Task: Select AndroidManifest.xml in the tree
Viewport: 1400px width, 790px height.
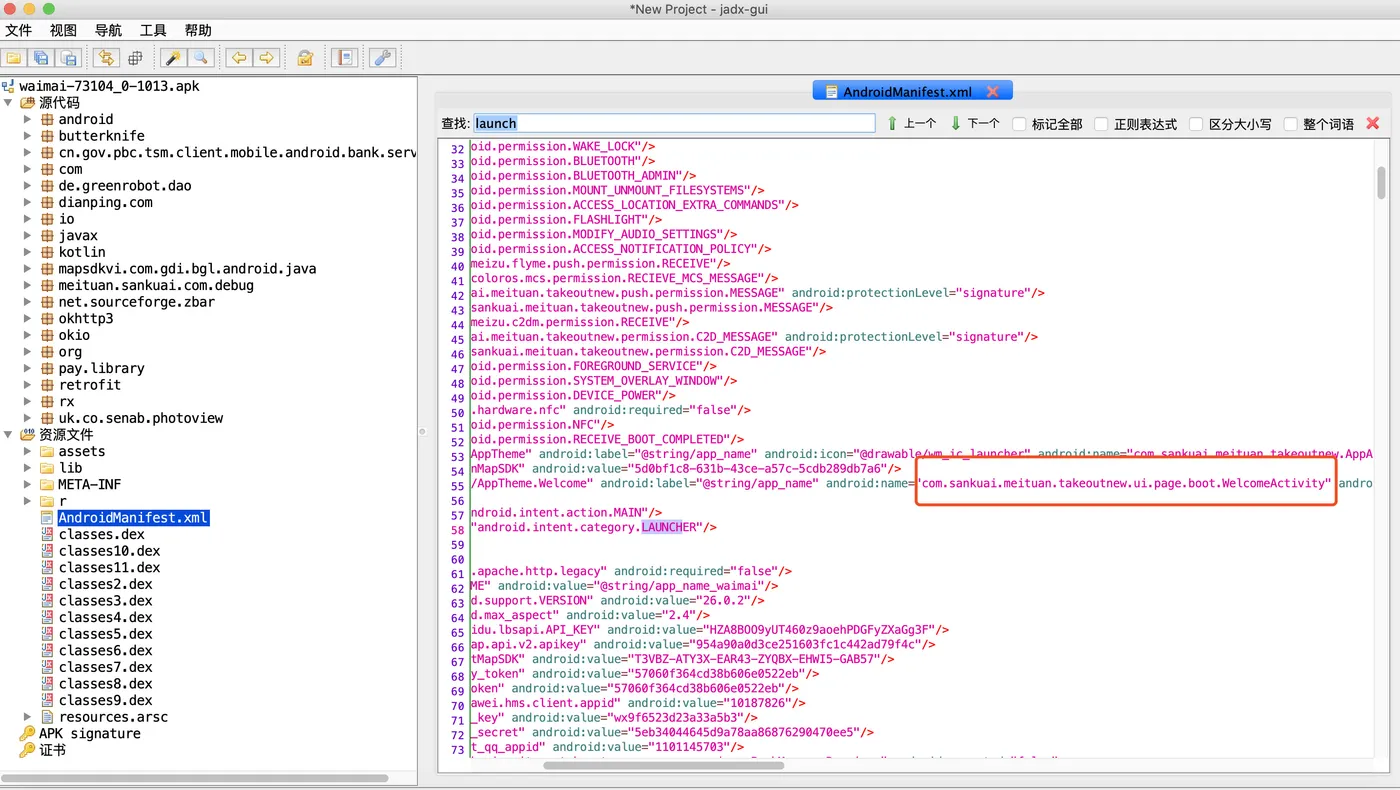Action: 133,518
